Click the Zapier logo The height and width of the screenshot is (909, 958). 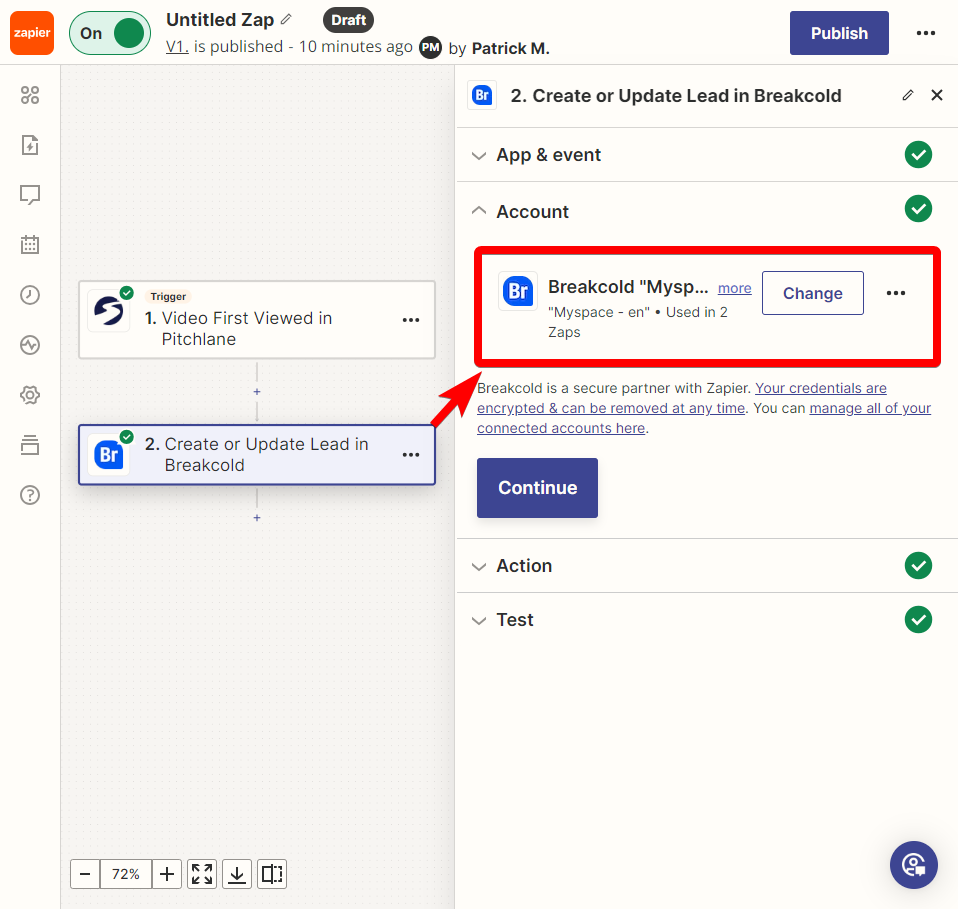tap(32, 33)
